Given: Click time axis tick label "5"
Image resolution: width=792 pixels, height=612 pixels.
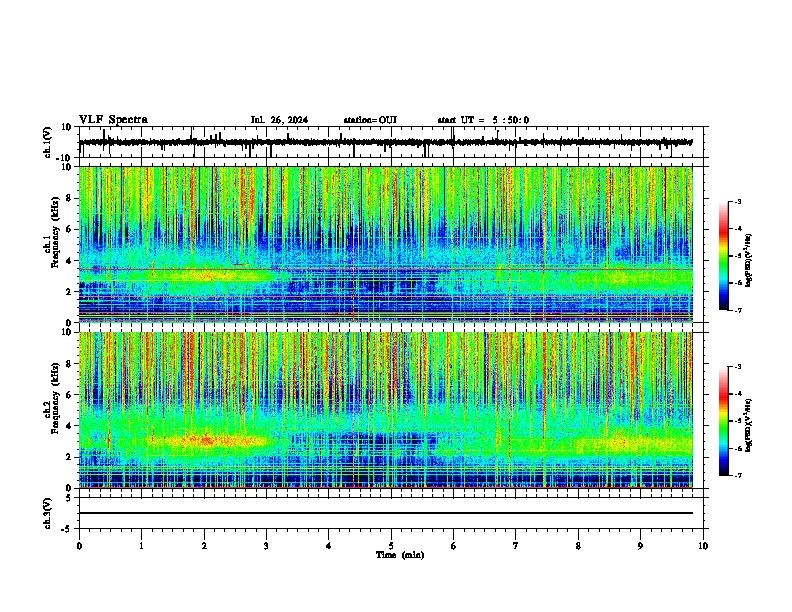Looking at the screenshot, I should coord(391,546).
